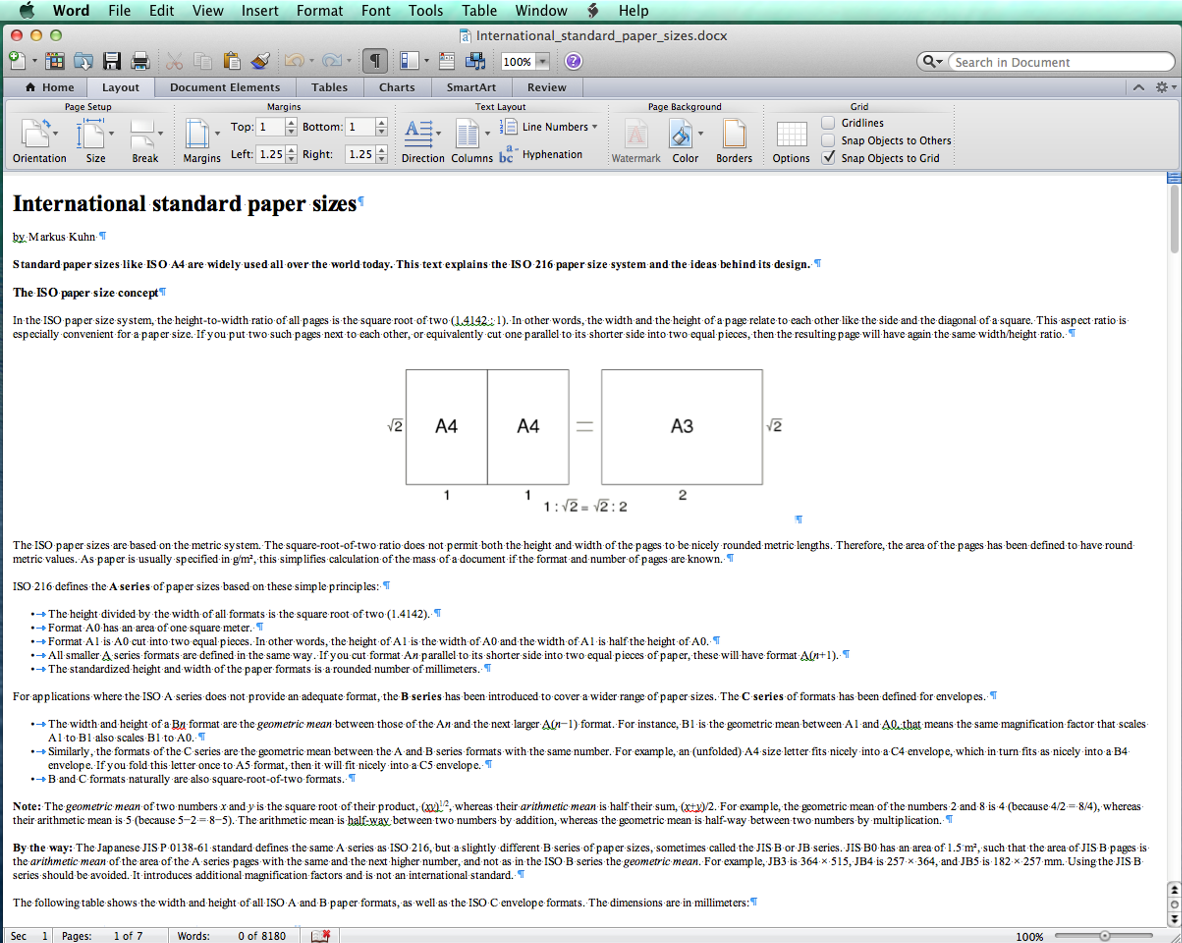The width and height of the screenshot is (1182, 943).
Task: Select the Format Painter brush icon
Action: tap(260, 61)
